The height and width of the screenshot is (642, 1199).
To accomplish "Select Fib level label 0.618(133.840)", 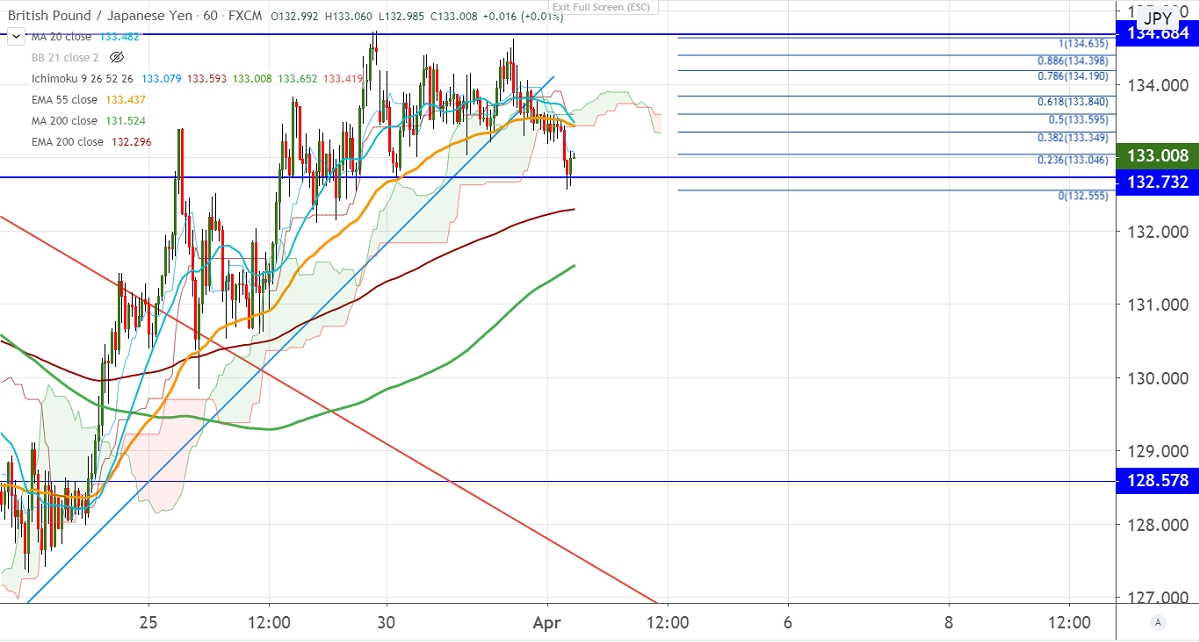I will click(x=1073, y=102).
